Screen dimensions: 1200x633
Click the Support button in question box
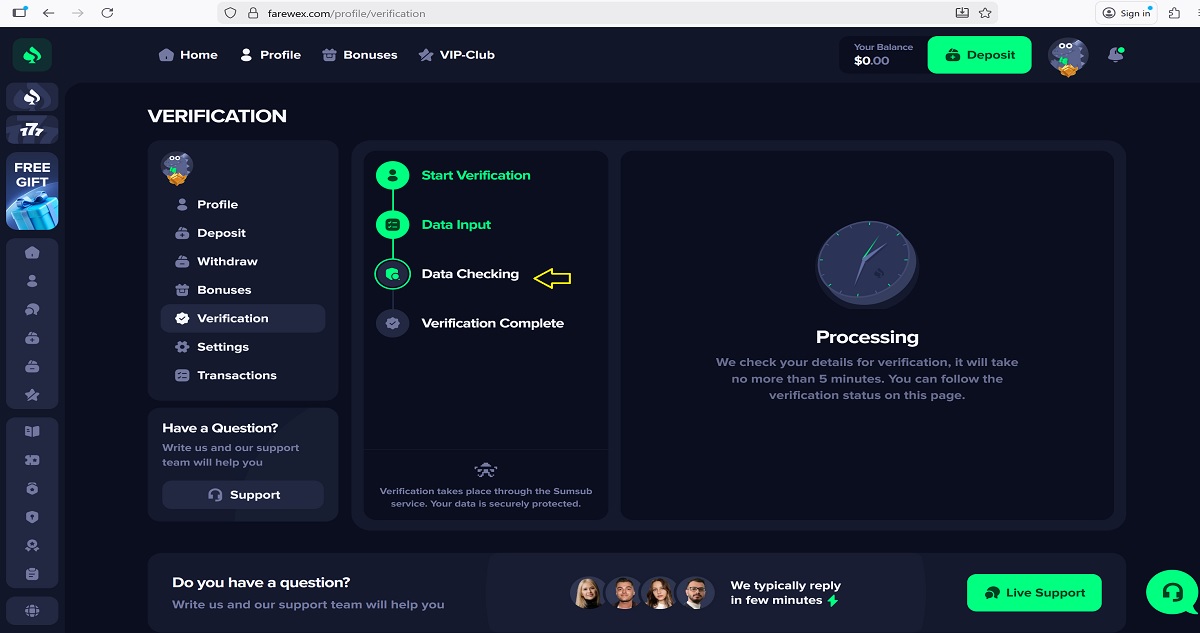243,495
